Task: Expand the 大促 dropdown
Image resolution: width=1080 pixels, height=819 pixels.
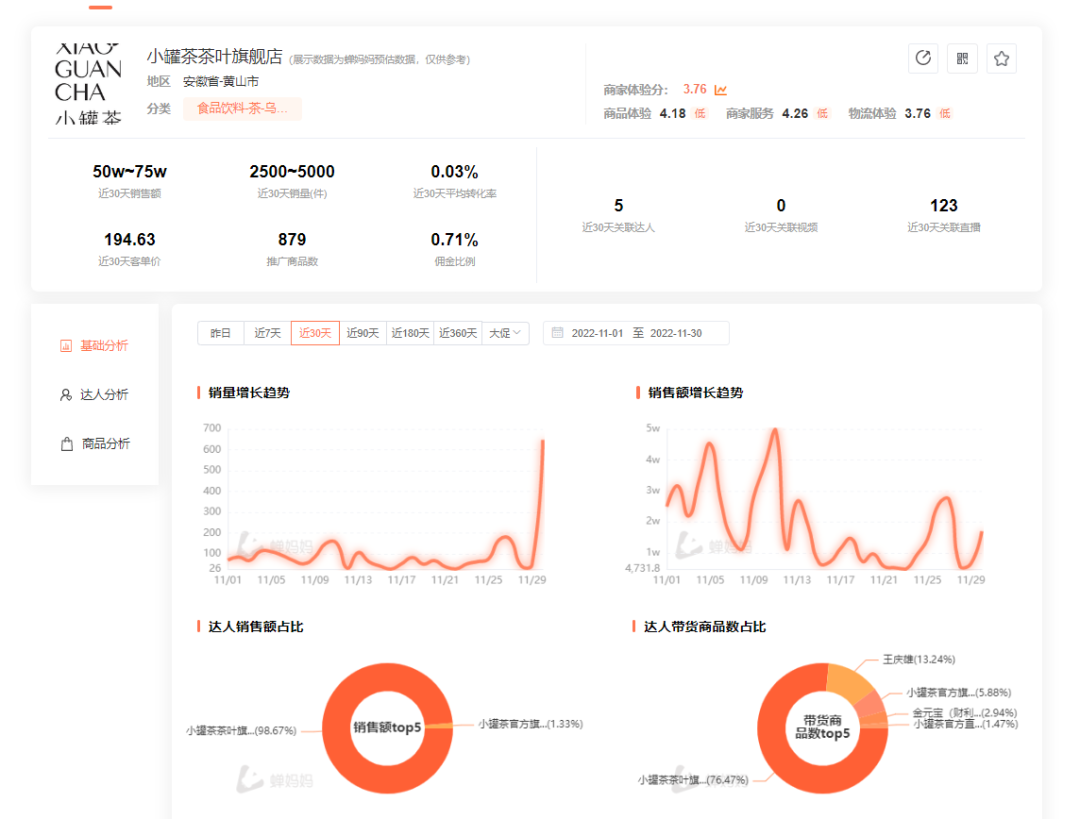Action: [x=506, y=333]
